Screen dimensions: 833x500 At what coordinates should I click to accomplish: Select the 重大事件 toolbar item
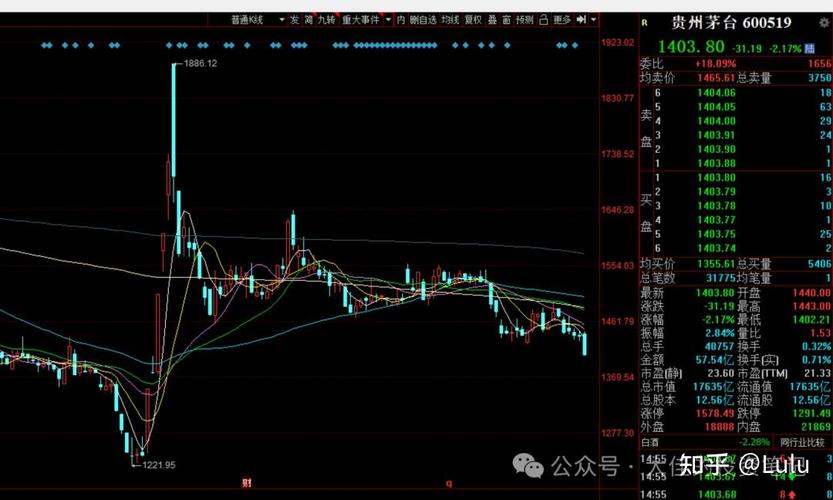click(361, 20)
